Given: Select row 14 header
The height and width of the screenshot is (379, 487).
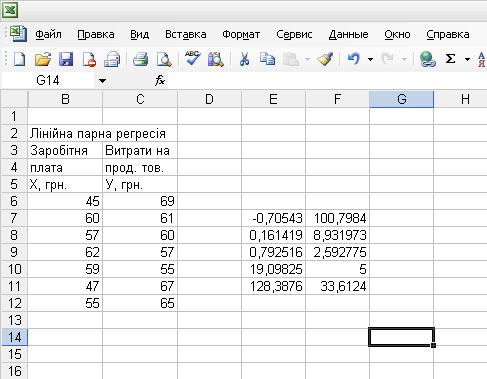Looking at the screenshot, I should (x=14, y=337).
